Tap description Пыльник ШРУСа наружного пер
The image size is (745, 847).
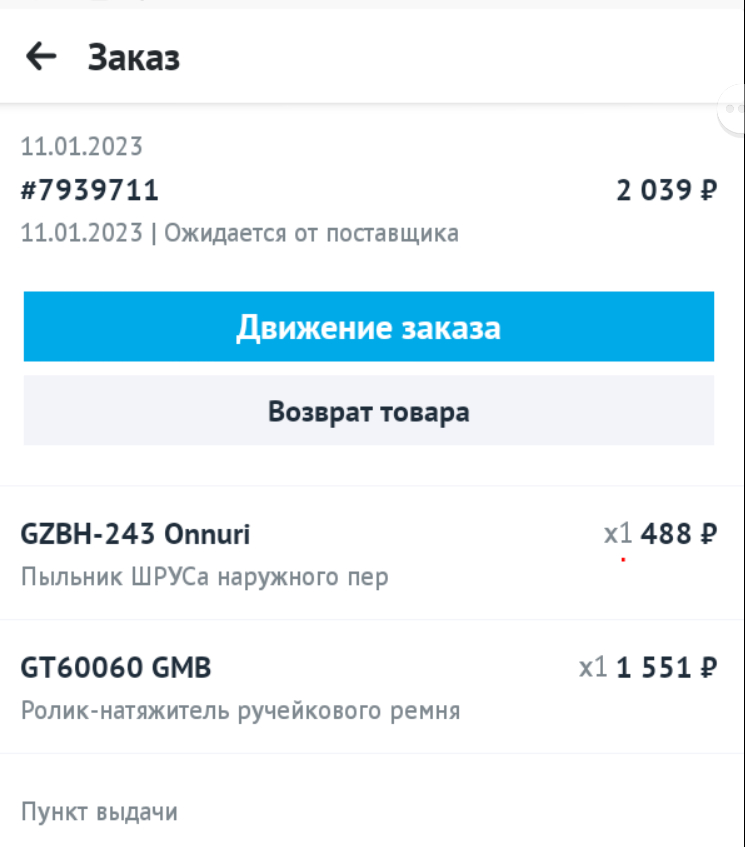pos(204,577)
